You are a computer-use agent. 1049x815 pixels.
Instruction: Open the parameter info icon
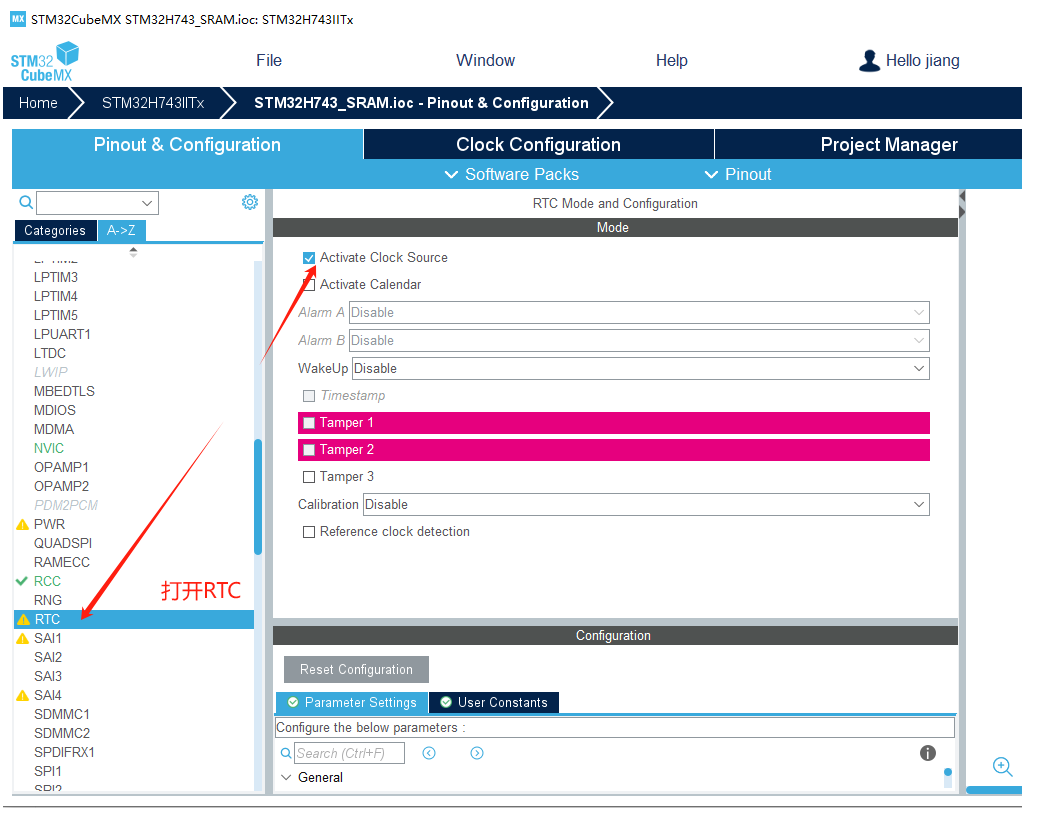(x=927, y=753)
